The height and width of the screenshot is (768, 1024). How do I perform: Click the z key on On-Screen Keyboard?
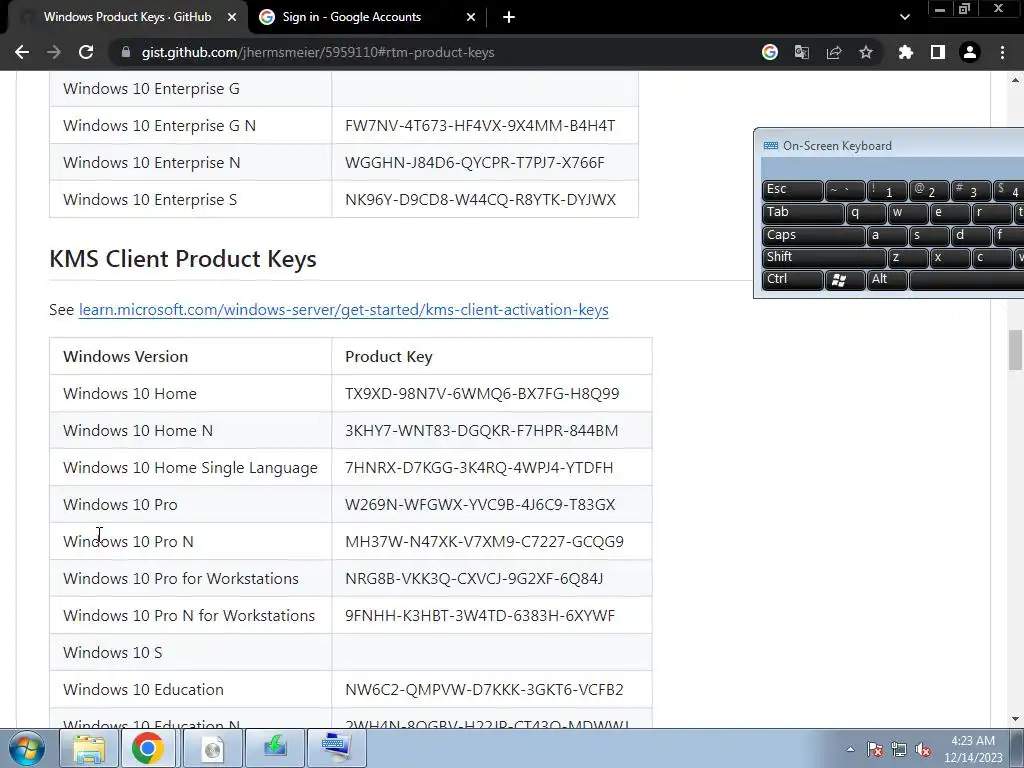click(x=908, y=258)
